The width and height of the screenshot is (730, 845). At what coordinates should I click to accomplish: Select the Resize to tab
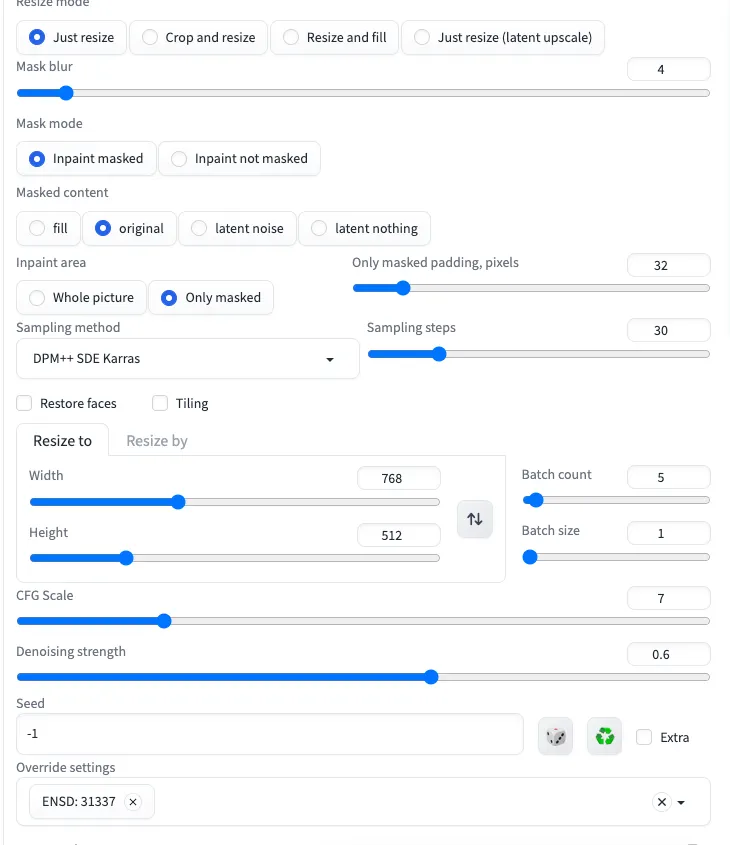(62, 441)
